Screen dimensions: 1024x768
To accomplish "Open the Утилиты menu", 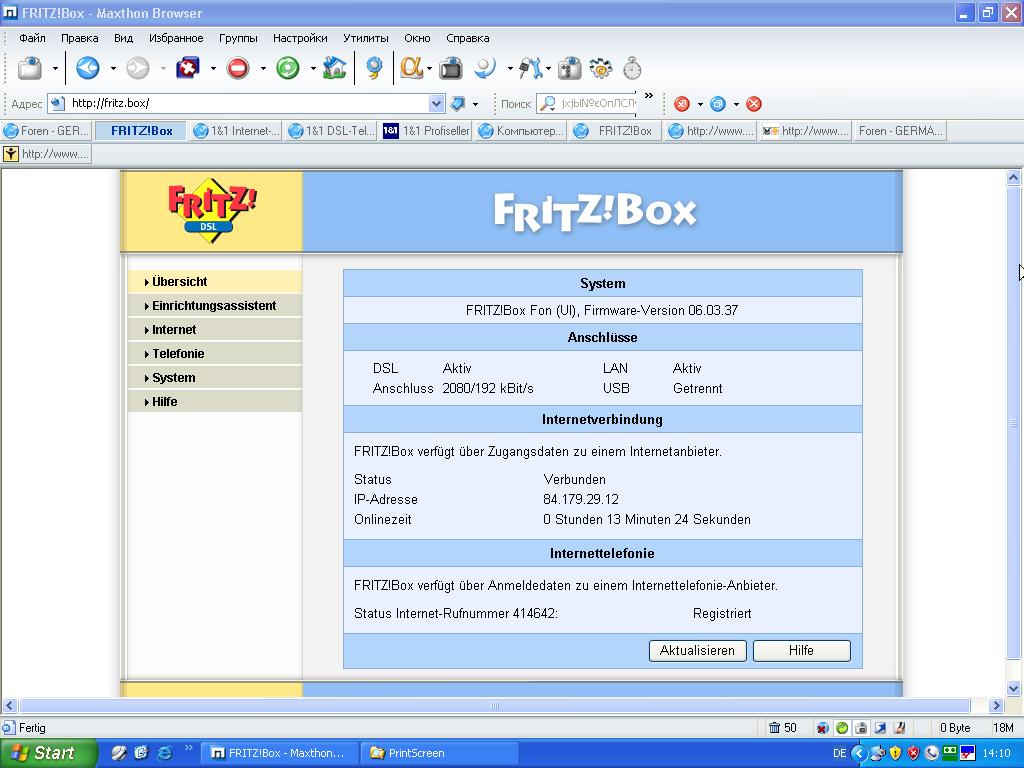I will (x=366, y=38).
